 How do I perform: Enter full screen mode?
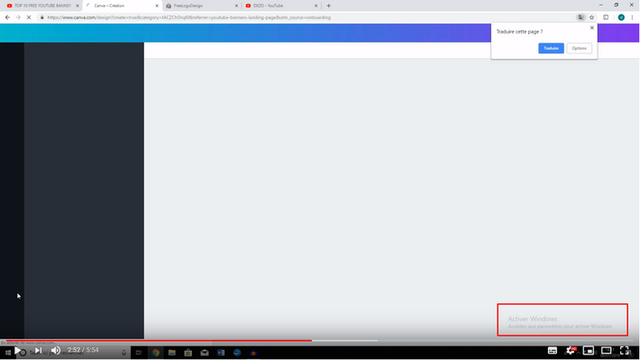click(624, 350)
